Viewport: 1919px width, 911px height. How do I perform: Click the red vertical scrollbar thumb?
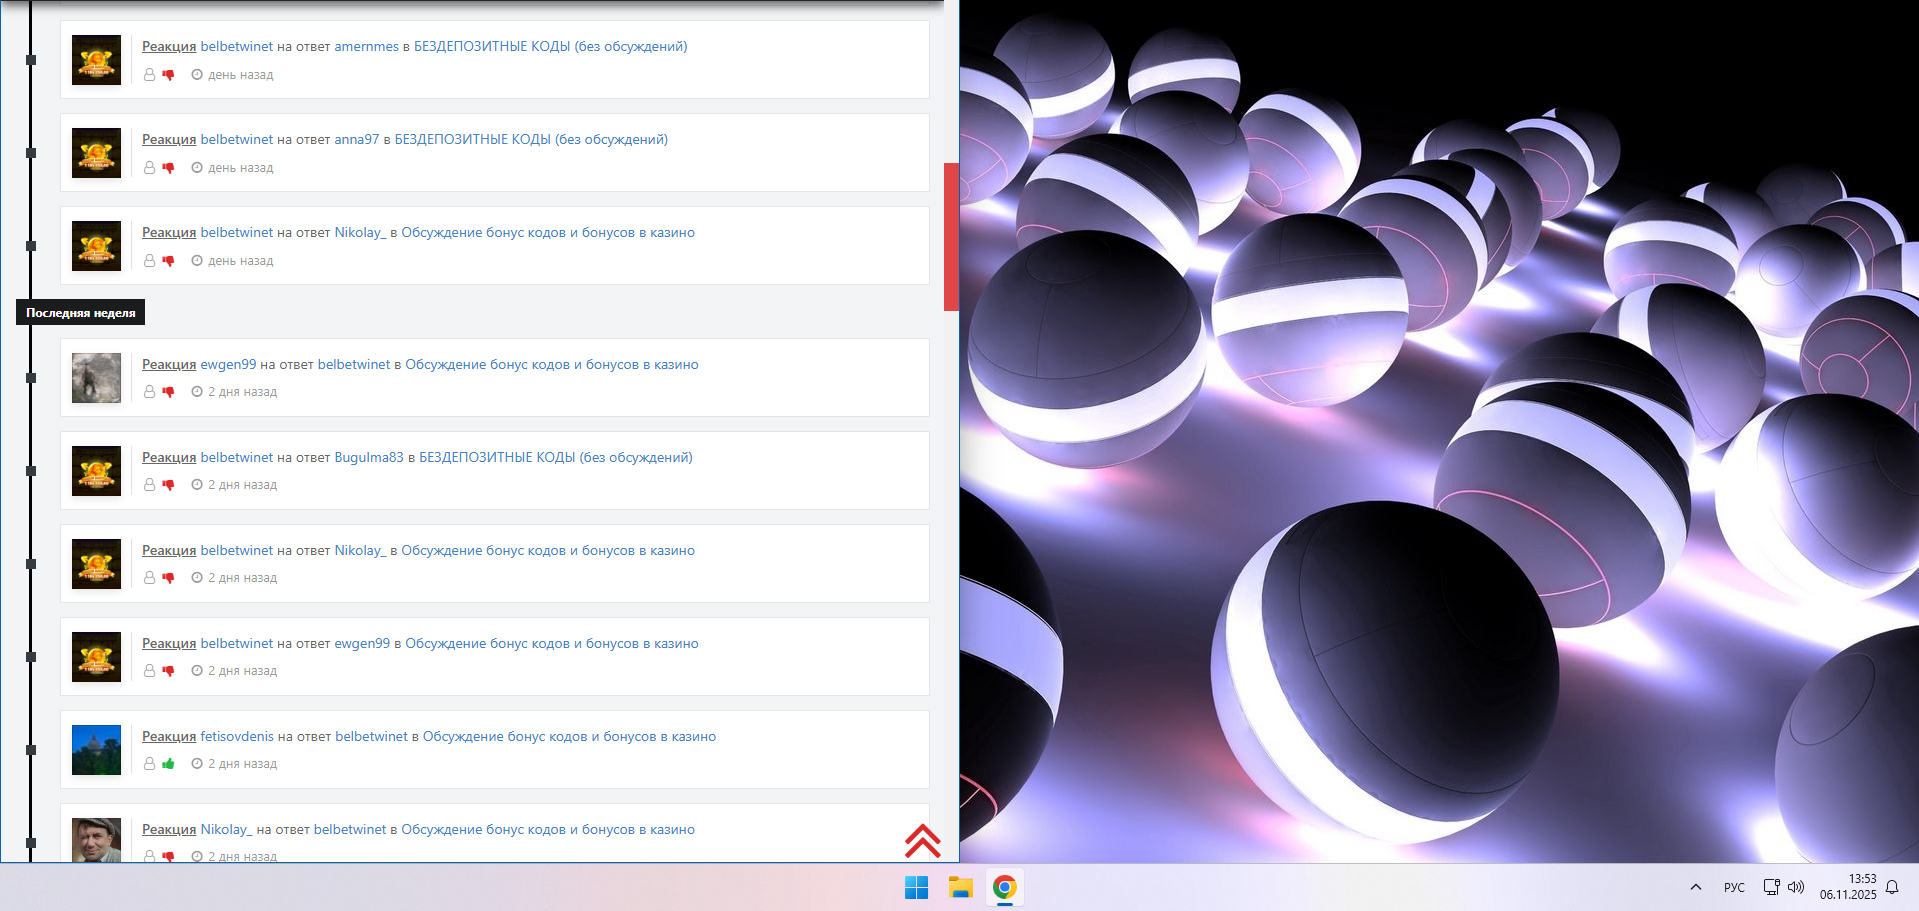point(951,237)
